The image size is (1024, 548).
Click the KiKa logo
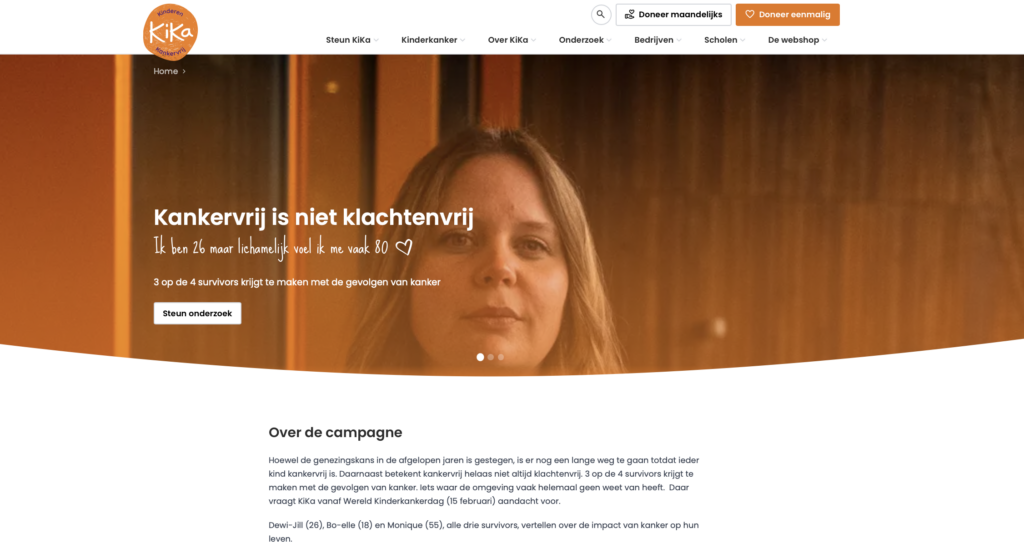click(x=170, y=32)
